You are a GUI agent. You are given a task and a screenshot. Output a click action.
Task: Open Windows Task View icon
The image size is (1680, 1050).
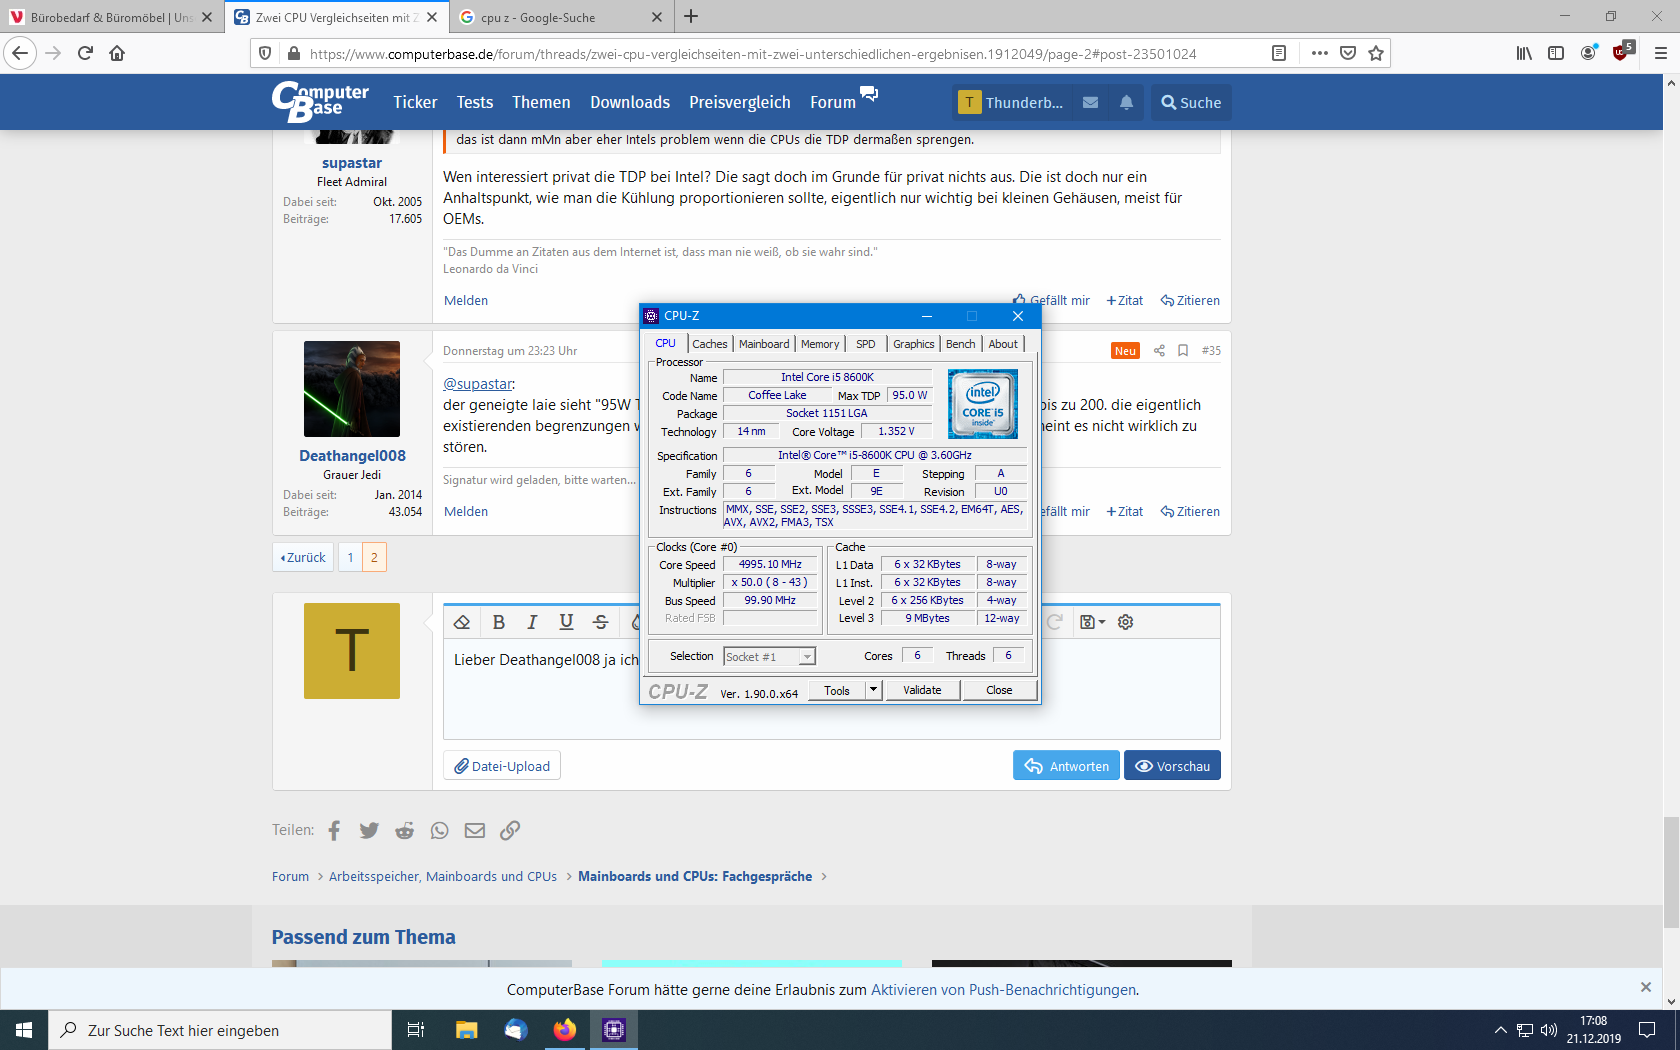coord(416,1030)
